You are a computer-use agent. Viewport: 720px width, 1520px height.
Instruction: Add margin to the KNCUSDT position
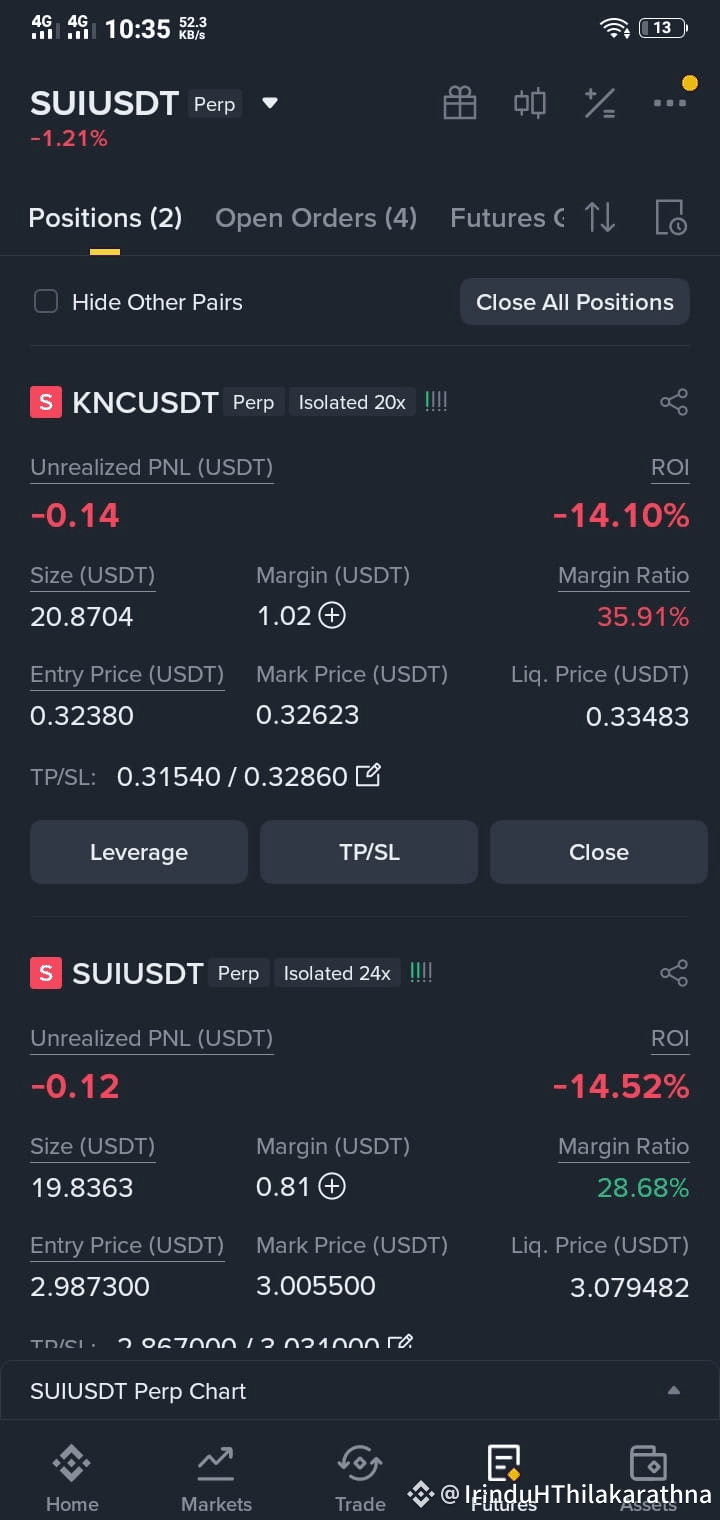332,615
